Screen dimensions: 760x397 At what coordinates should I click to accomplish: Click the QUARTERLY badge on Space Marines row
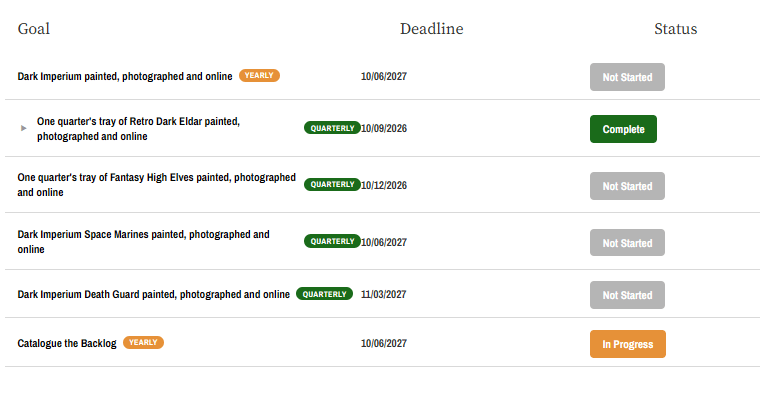(x=332, y=241)
